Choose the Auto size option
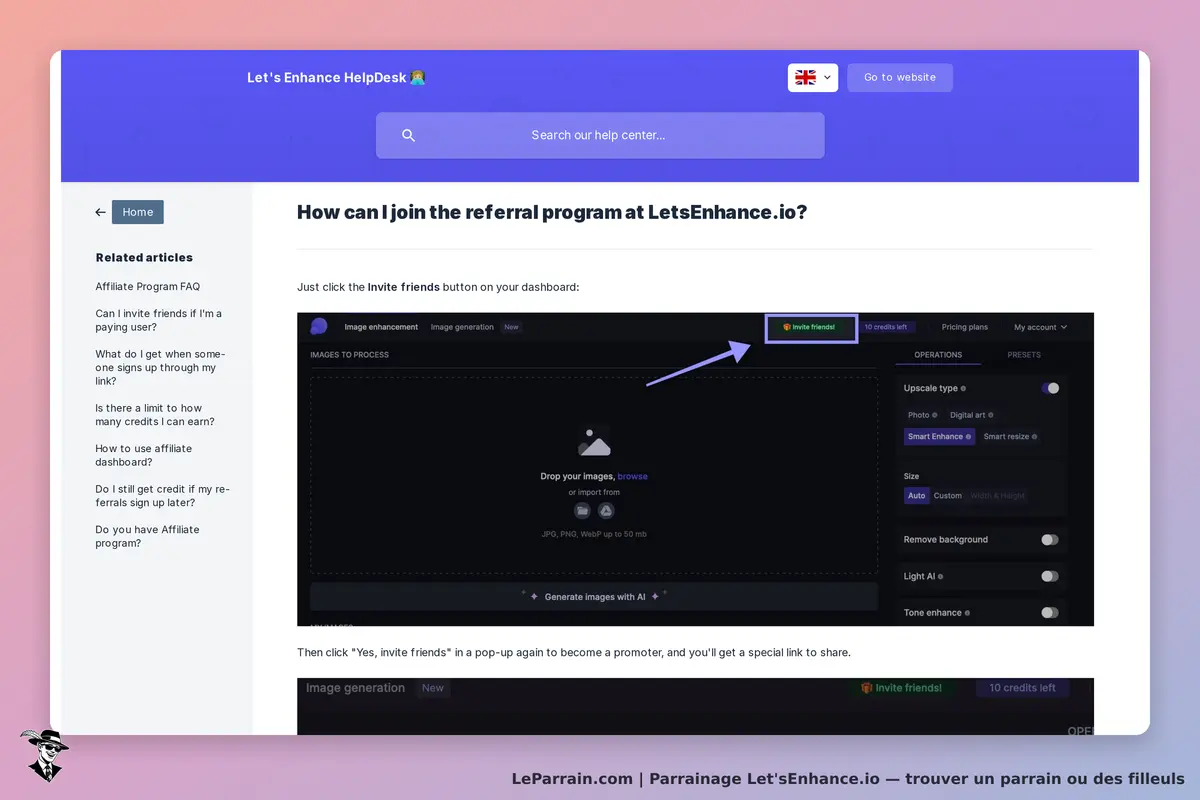This screenshot has width=1200, height=800. point(917,496)
